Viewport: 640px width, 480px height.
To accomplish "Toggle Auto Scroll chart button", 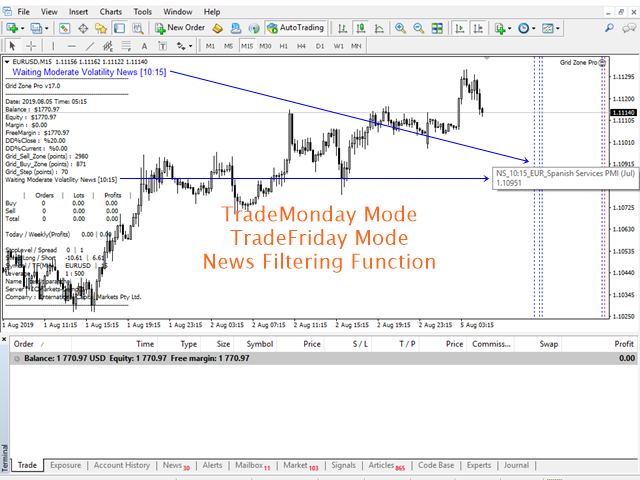I will (x=460, y=28).
